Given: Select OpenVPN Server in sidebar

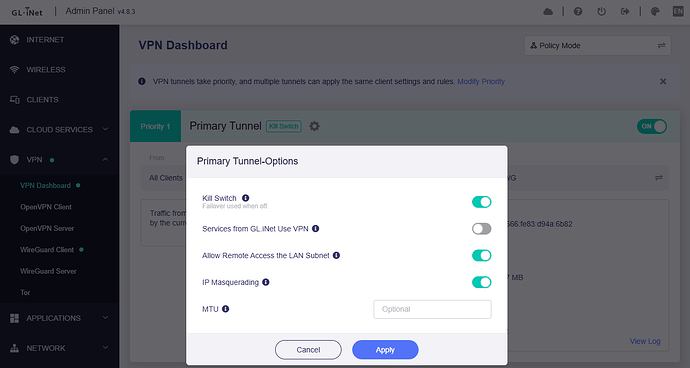Looking at the screenshot, I should [47, 228].
